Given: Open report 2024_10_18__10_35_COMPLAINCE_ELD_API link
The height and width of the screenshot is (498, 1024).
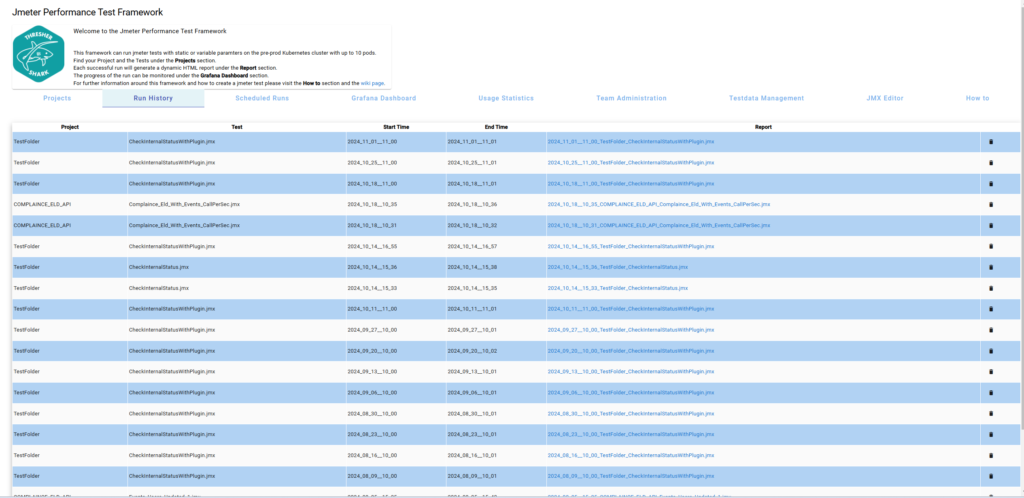Looking at the screenshot, I should [x=659, y=204].
